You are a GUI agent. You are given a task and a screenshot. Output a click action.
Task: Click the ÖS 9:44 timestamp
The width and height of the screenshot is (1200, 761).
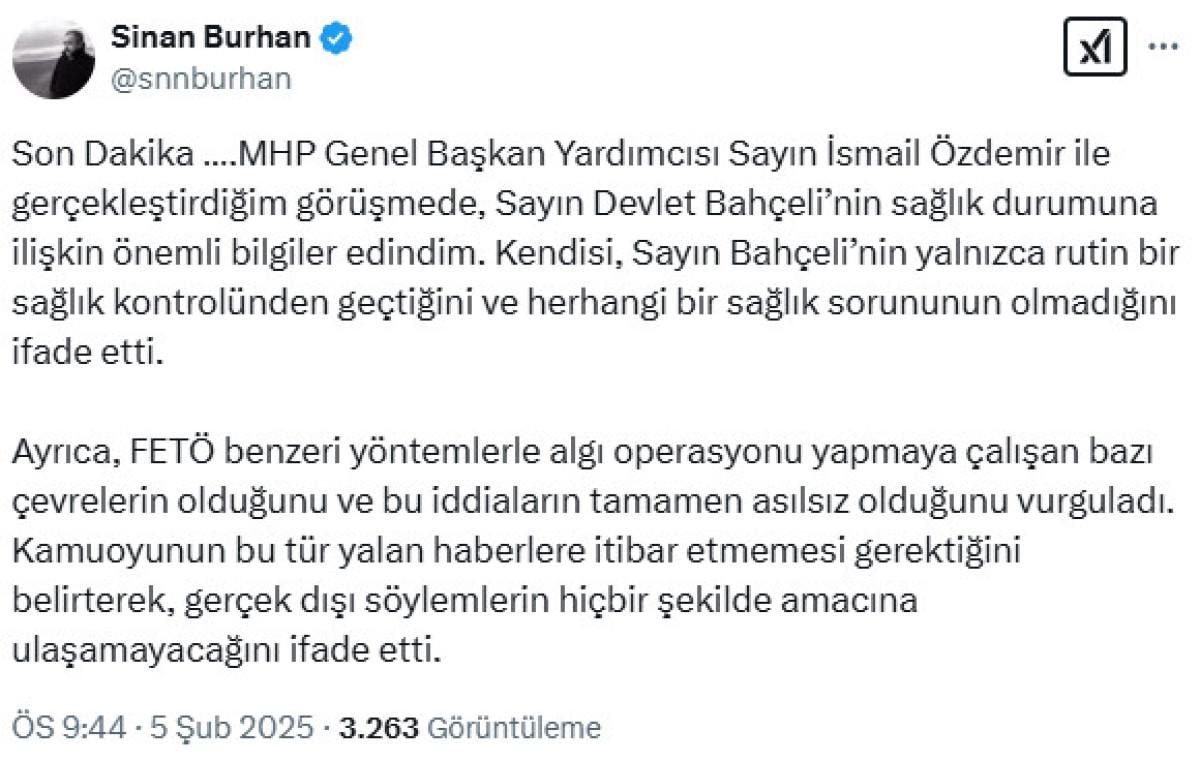tap(68, 727)
